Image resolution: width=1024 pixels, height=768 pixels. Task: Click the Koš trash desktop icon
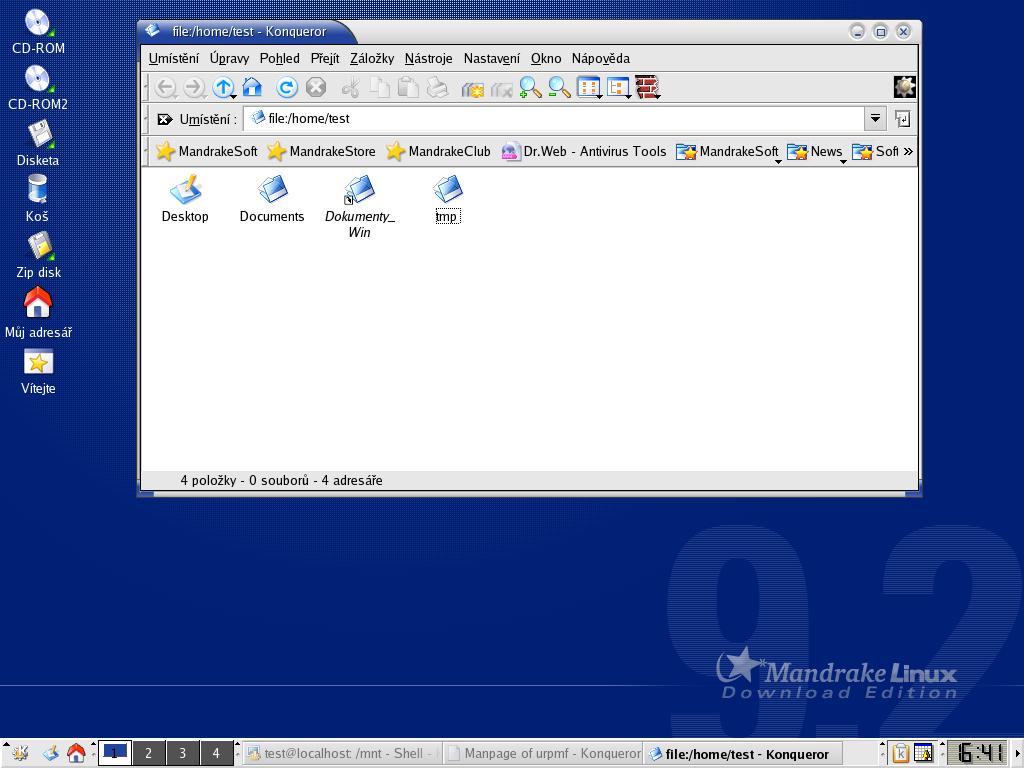(x=37, y=199)
